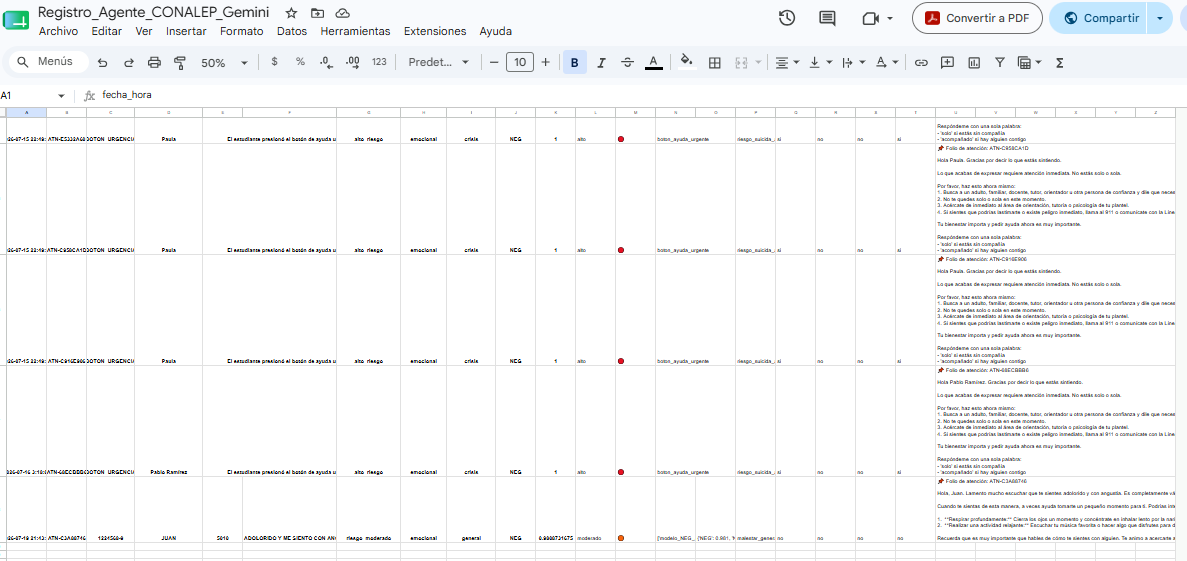Screen dimensions: 1187x561
Task: Toggle bold formatting
Action: (x=575, y=63)
